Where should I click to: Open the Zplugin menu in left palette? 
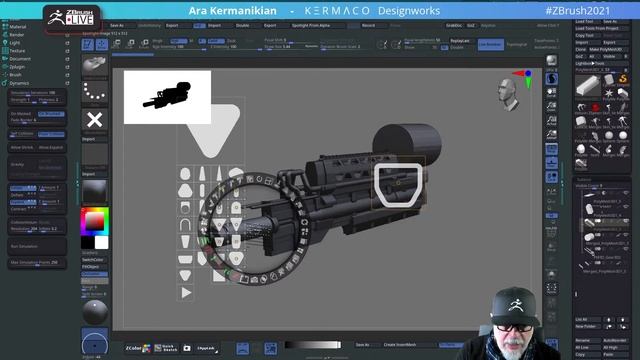[17, 67]
